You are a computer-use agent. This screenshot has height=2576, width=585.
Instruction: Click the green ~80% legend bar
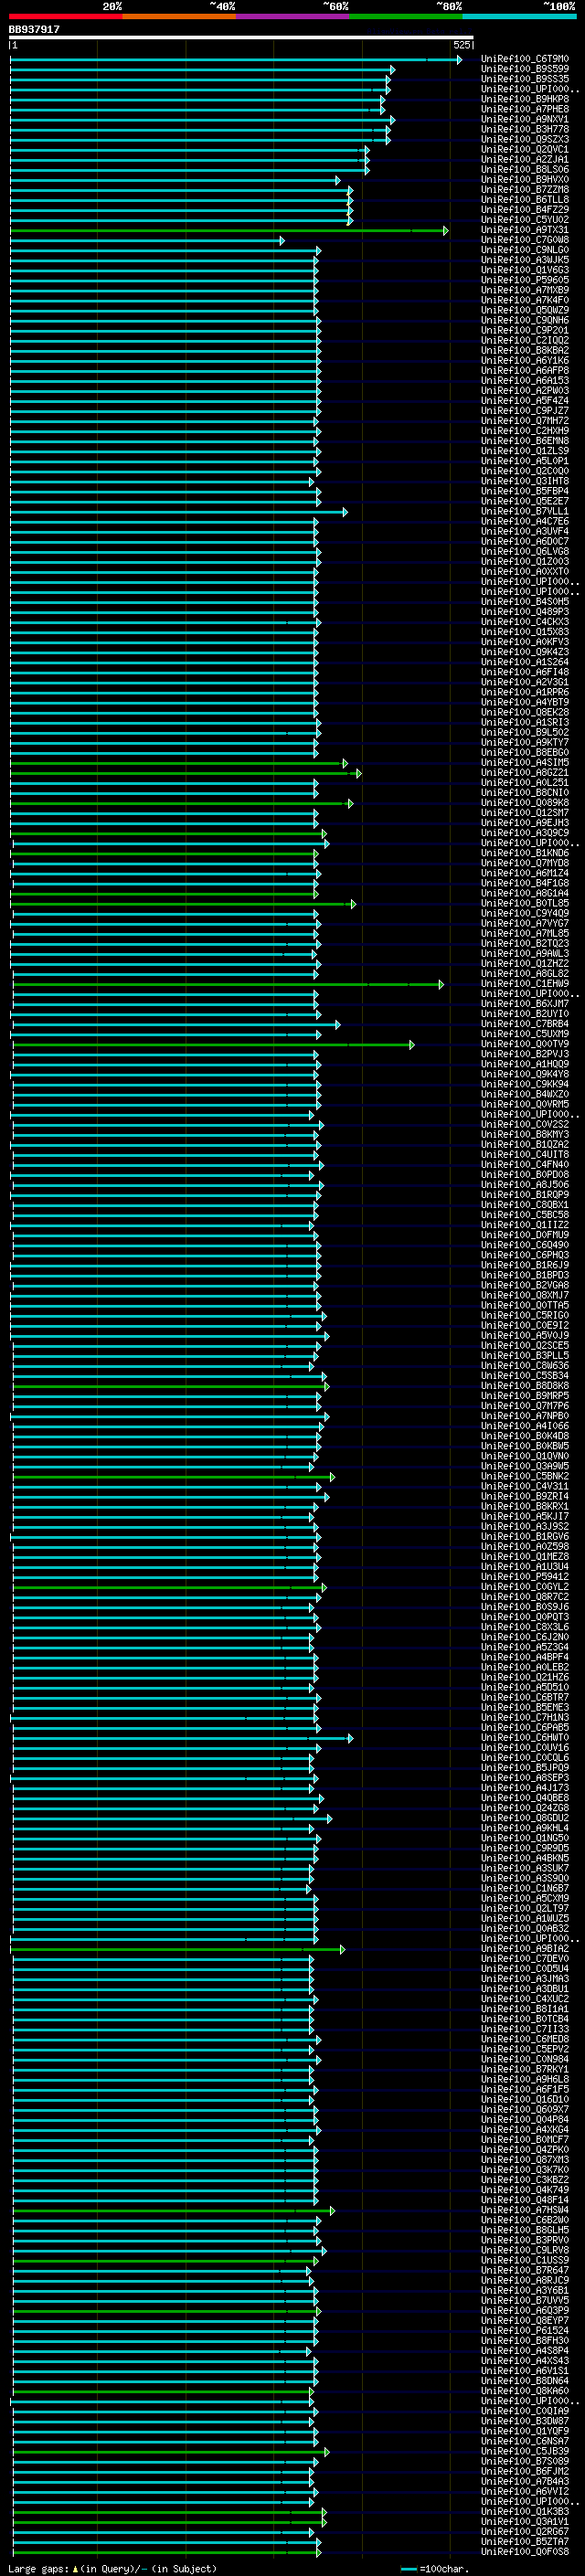pyautogui.click(x=406, y=16)
